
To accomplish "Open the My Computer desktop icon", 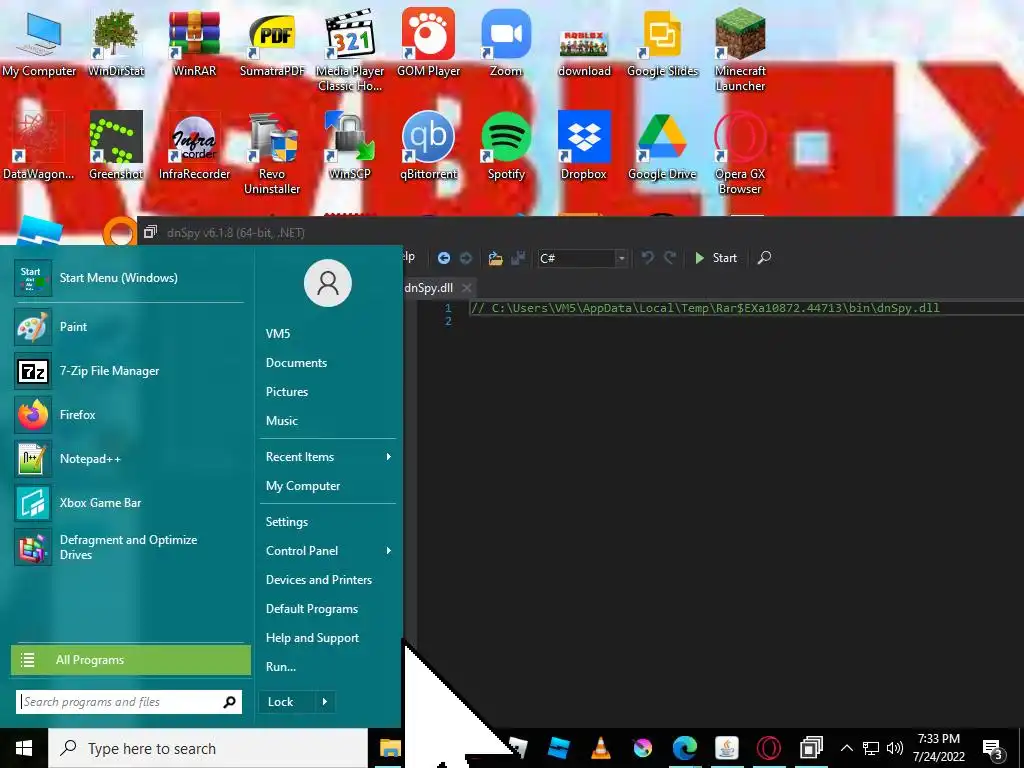I will point(39,42).
